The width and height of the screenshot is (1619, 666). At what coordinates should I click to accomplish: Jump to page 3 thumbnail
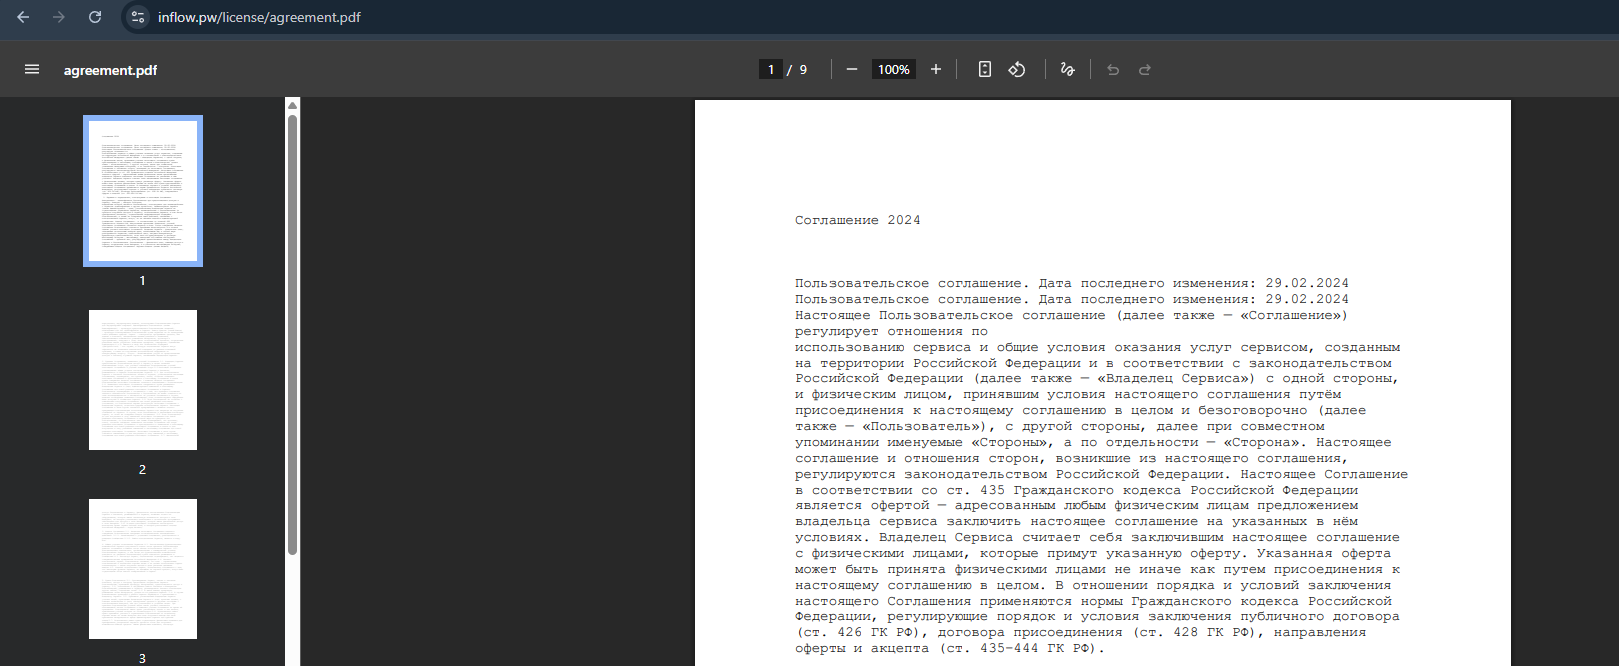[x=143, y=569]
